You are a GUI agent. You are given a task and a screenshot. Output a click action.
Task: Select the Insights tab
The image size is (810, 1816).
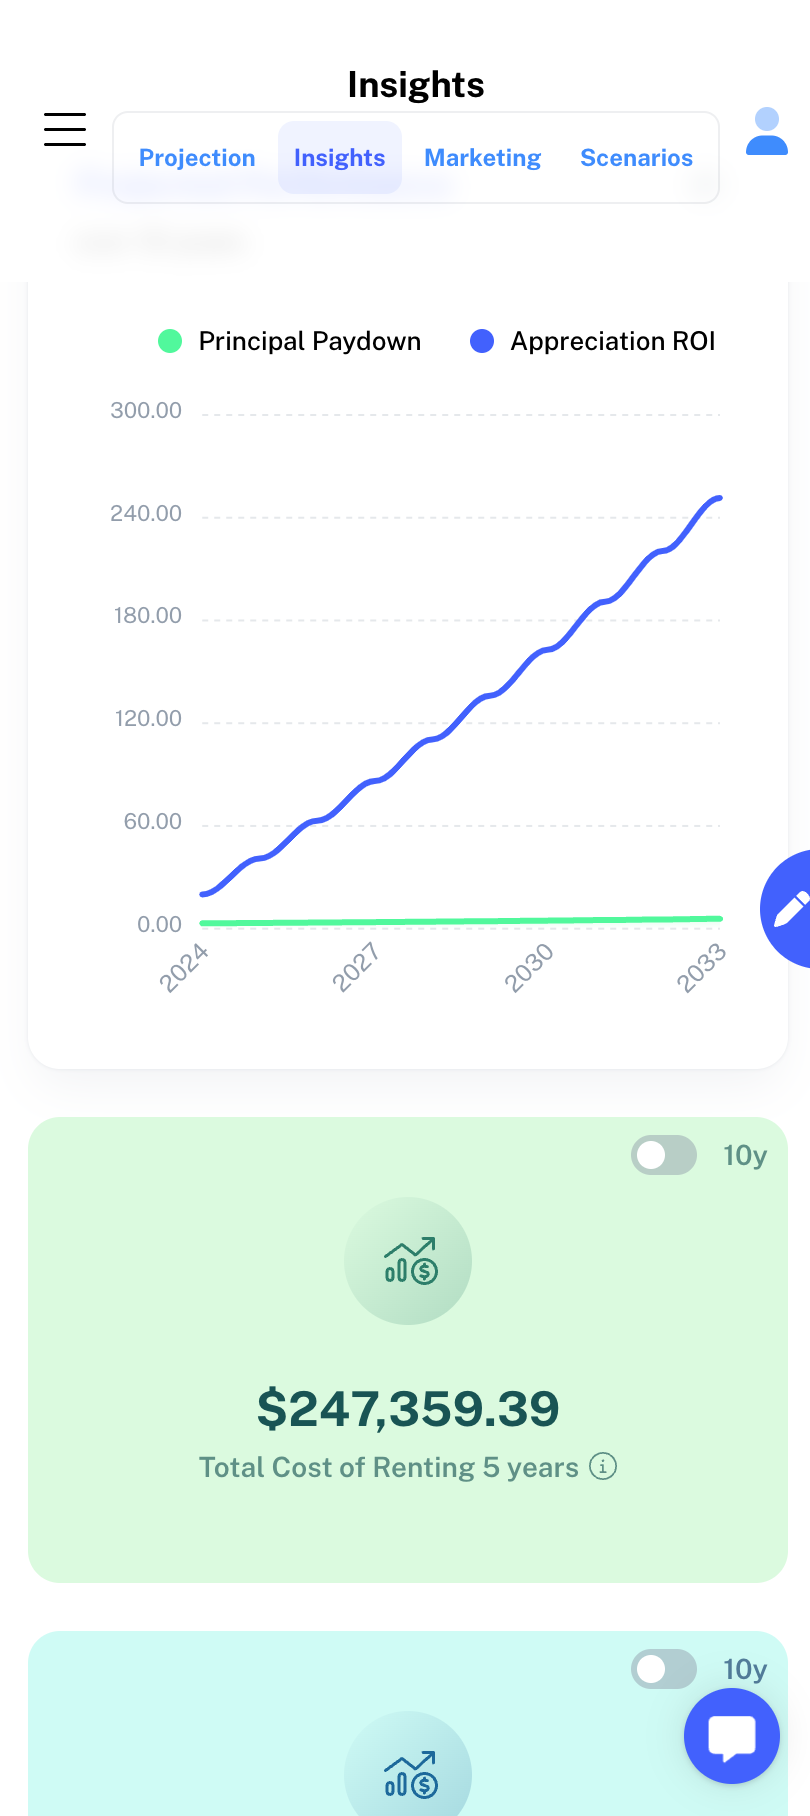pos(340,158)
